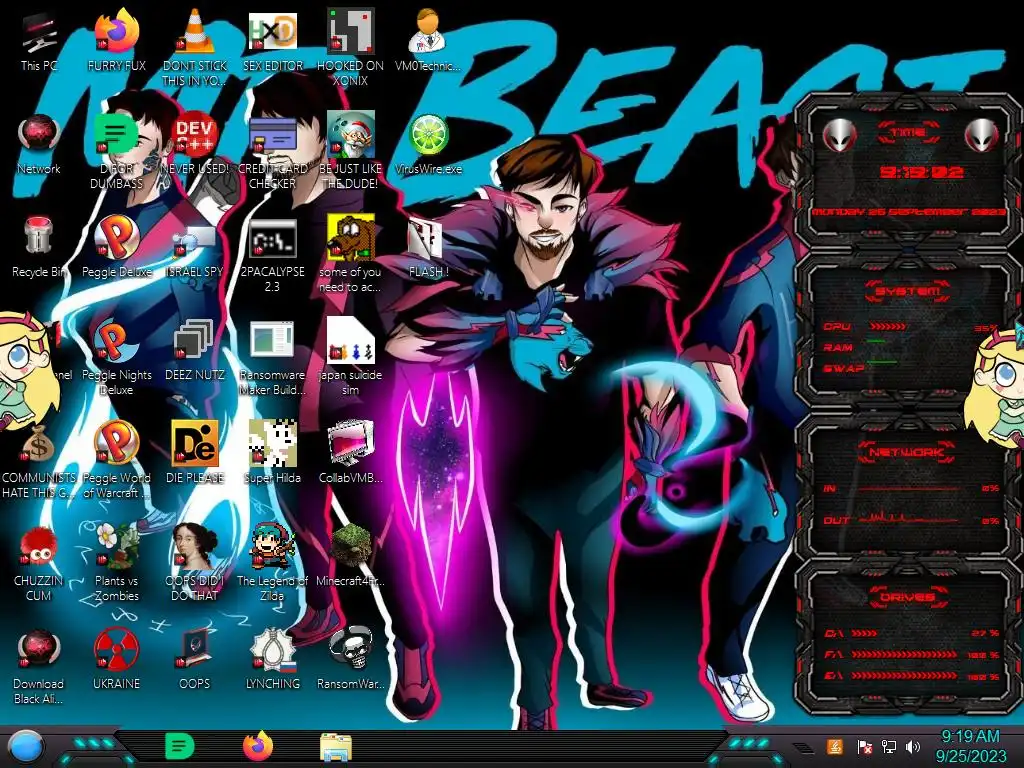Launch Peggle Nights Deluxe

[116, 357]
